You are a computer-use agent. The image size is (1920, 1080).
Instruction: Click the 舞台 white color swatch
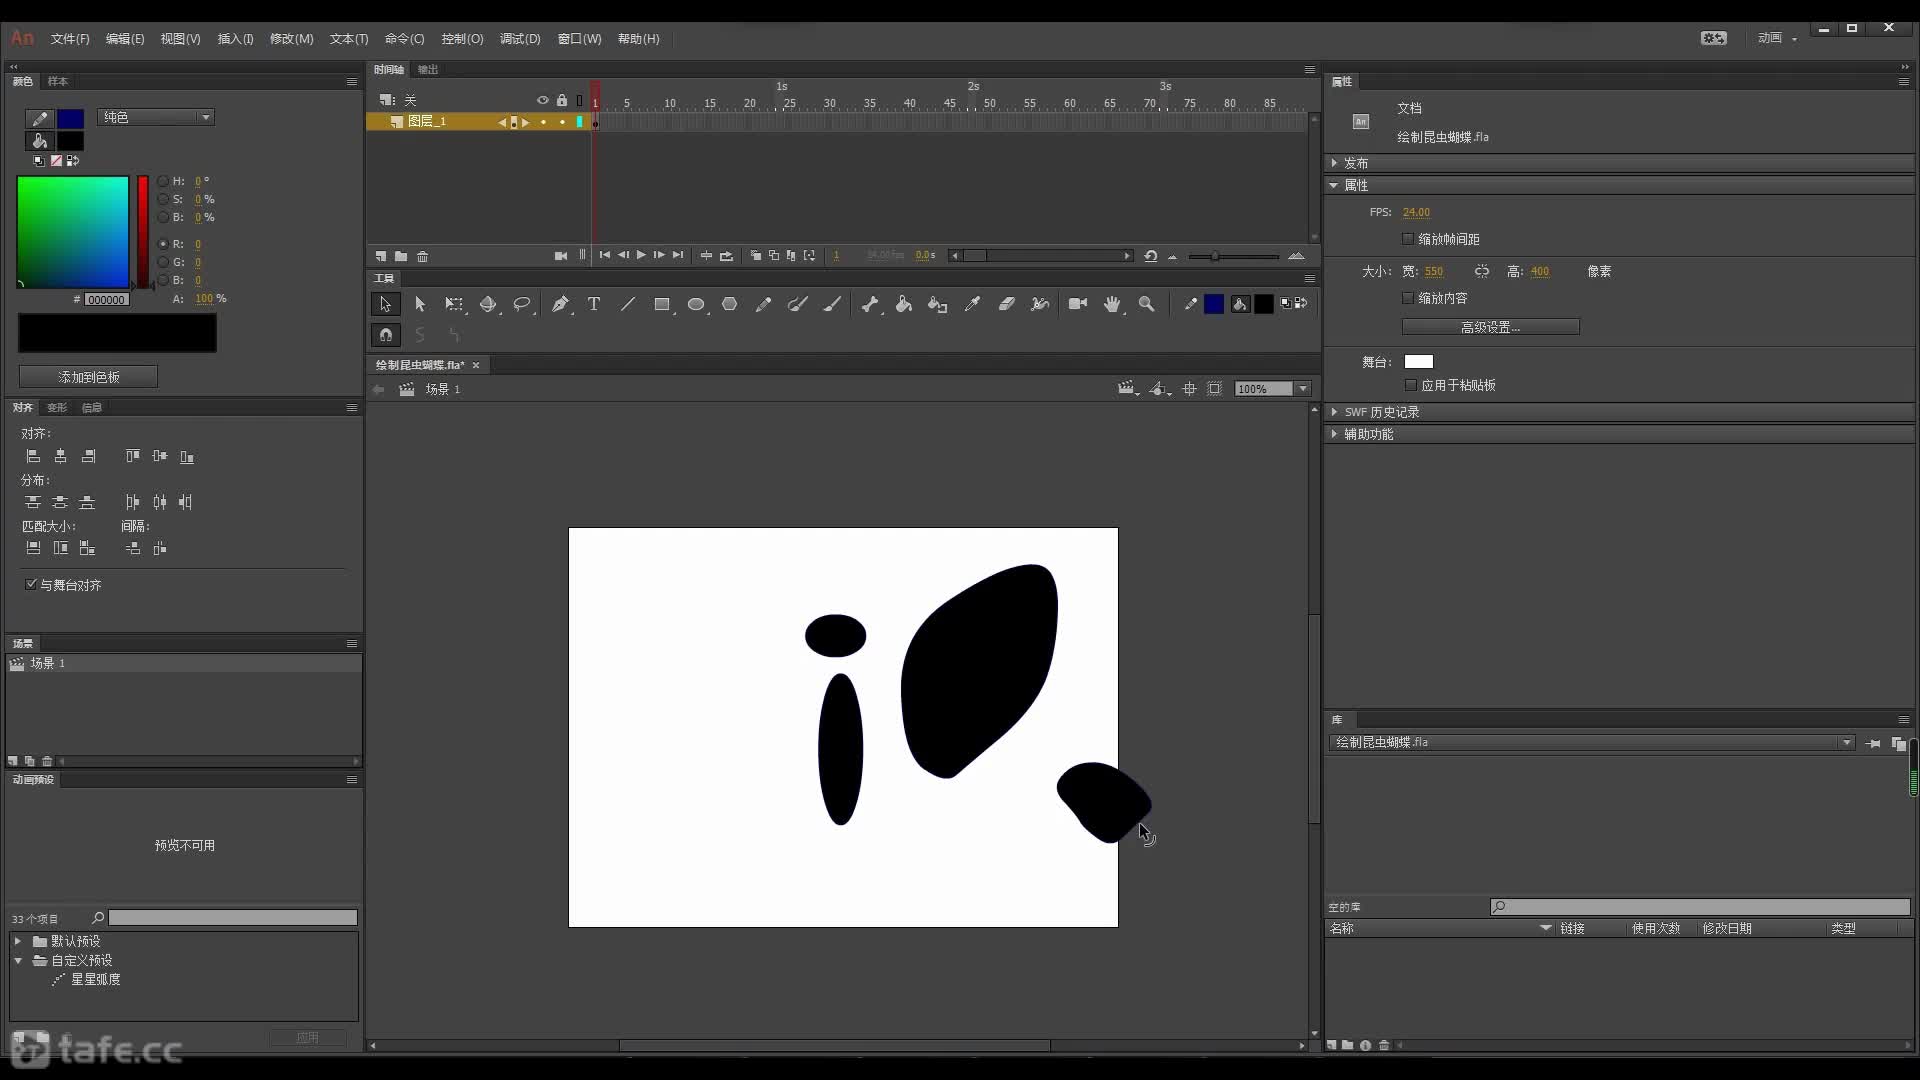pos(1419,362)
